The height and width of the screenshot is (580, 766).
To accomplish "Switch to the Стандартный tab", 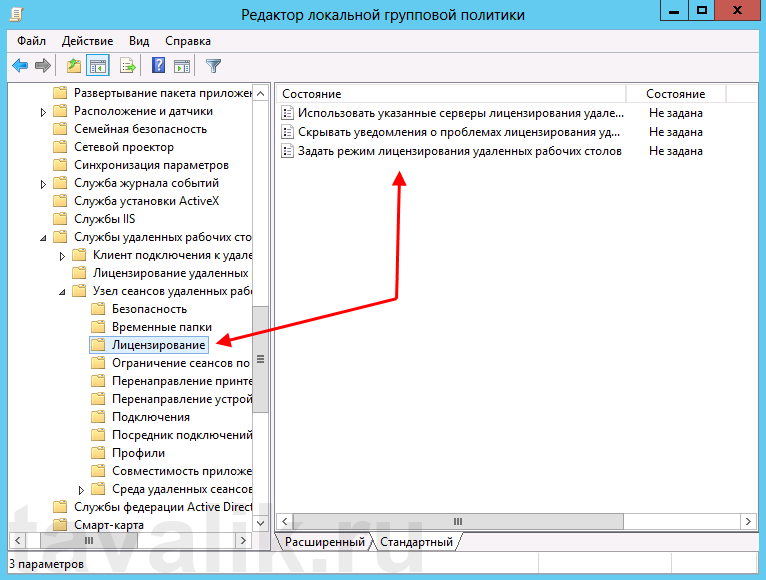I will [415, 542].
